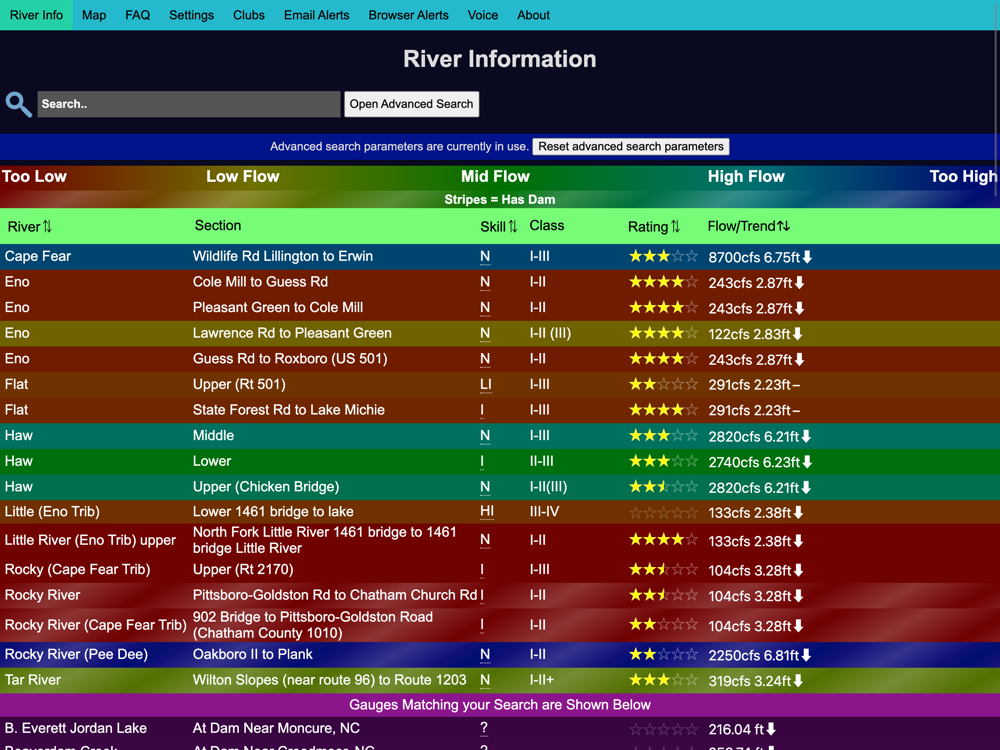
Task: Click star rating for Haw Upper (Chicken Bridge)
Action: pos(663,487)
